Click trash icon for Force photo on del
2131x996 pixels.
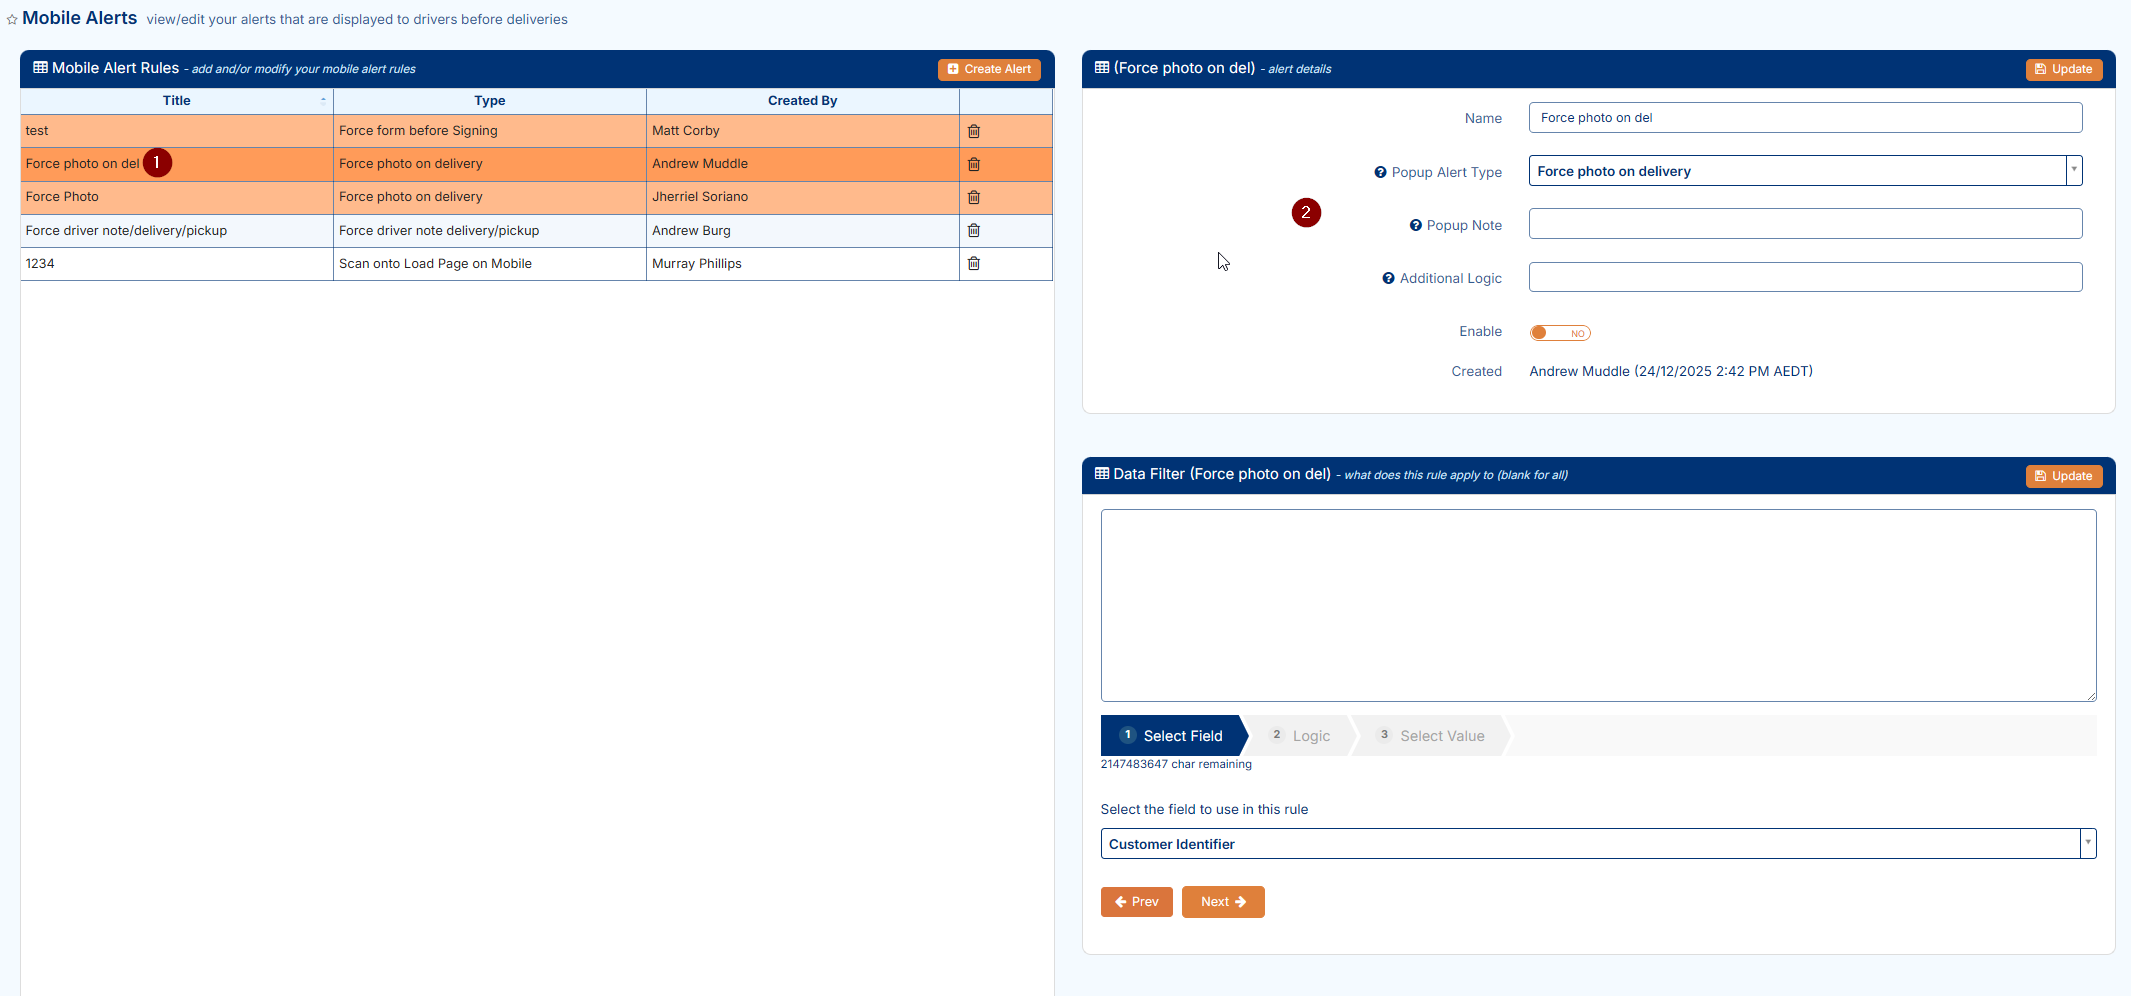click(x=973, y=164)
